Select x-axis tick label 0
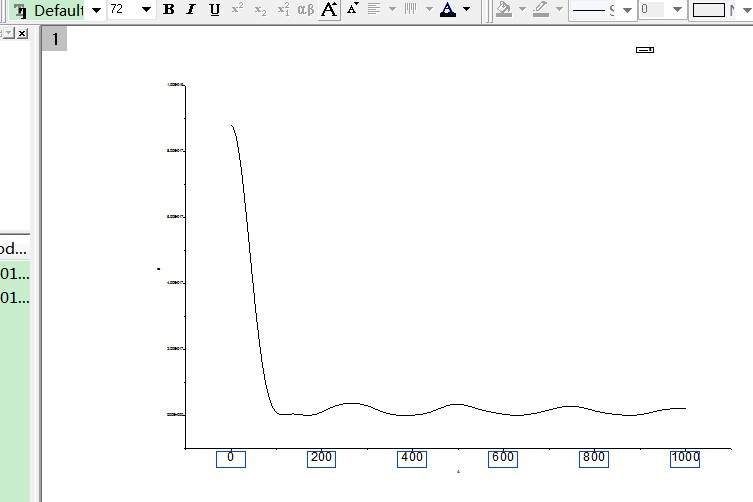The height and width of the screenshot is (502, 753). 231,459
